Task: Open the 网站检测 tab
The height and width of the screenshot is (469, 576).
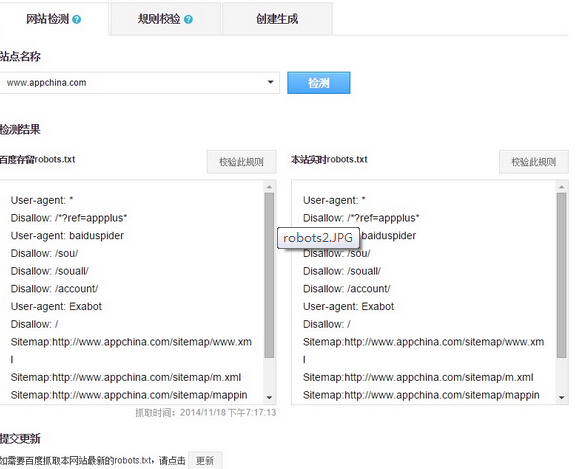Action: pos(54,19)
